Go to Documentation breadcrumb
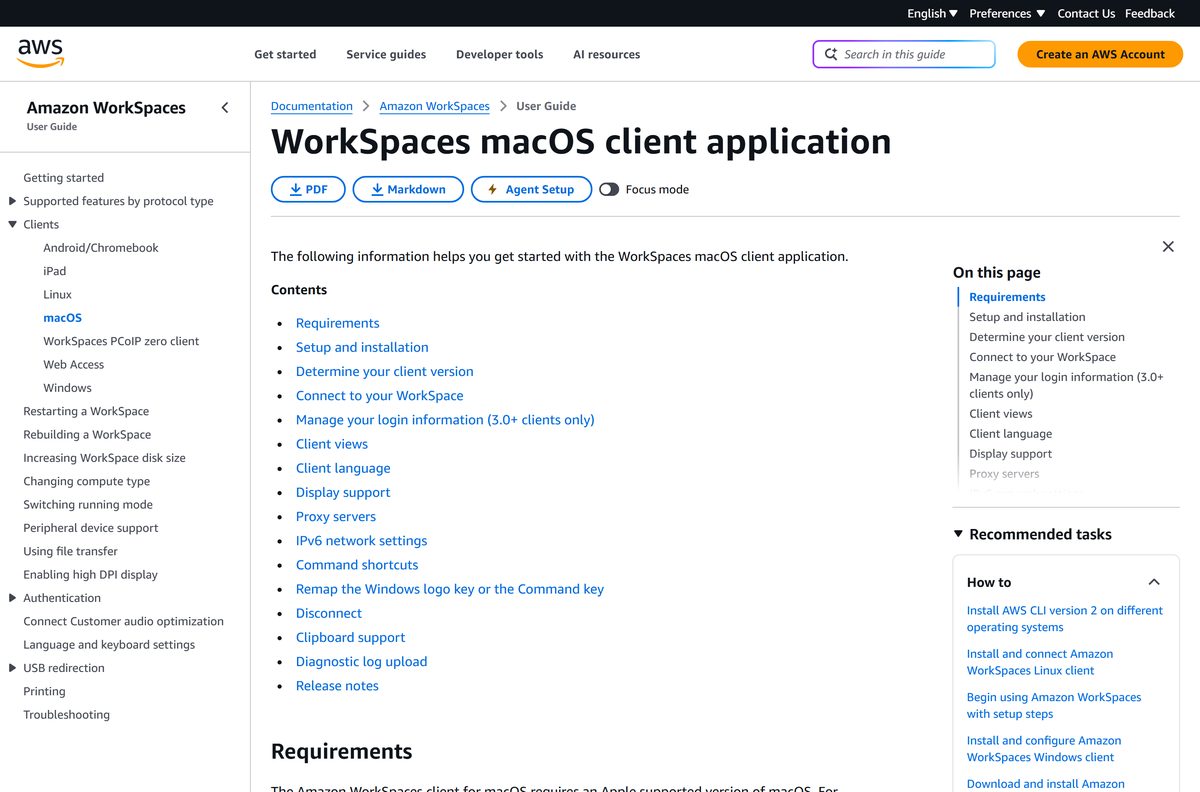 click(312, 106)
